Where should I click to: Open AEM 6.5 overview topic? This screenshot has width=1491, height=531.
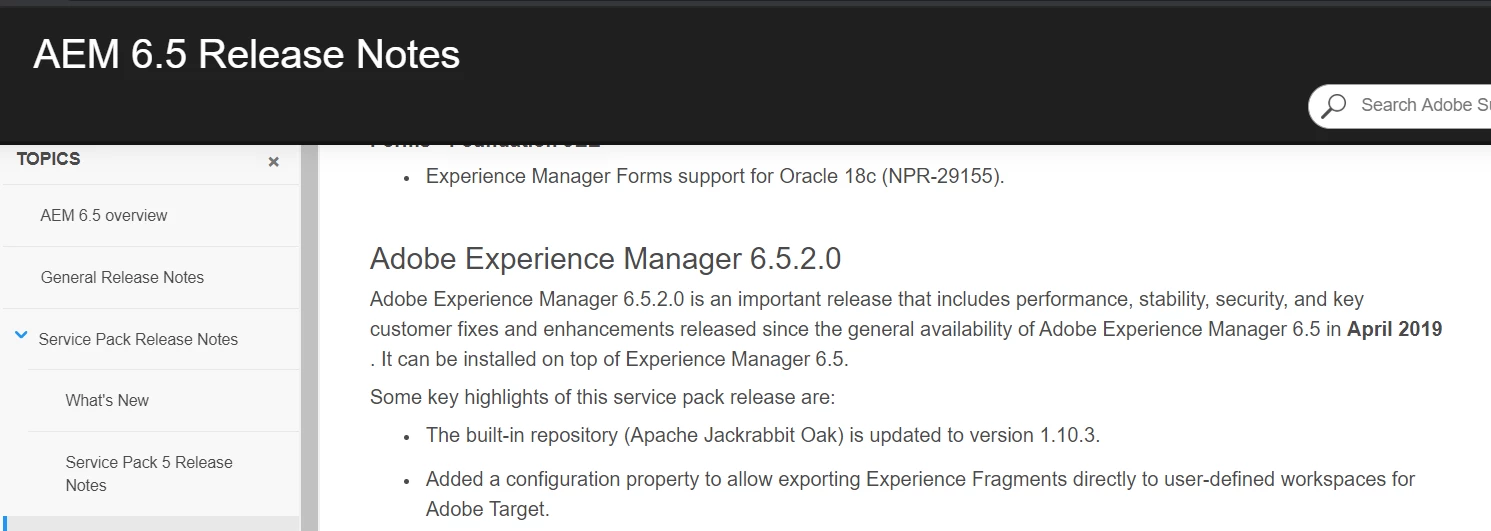104,215
